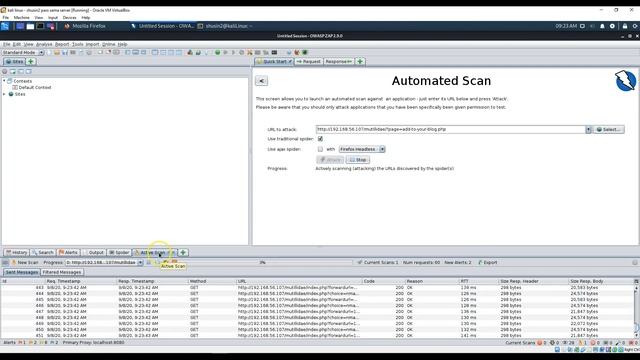
Task: Switch to the History tab
Action: tap(16, 253)
